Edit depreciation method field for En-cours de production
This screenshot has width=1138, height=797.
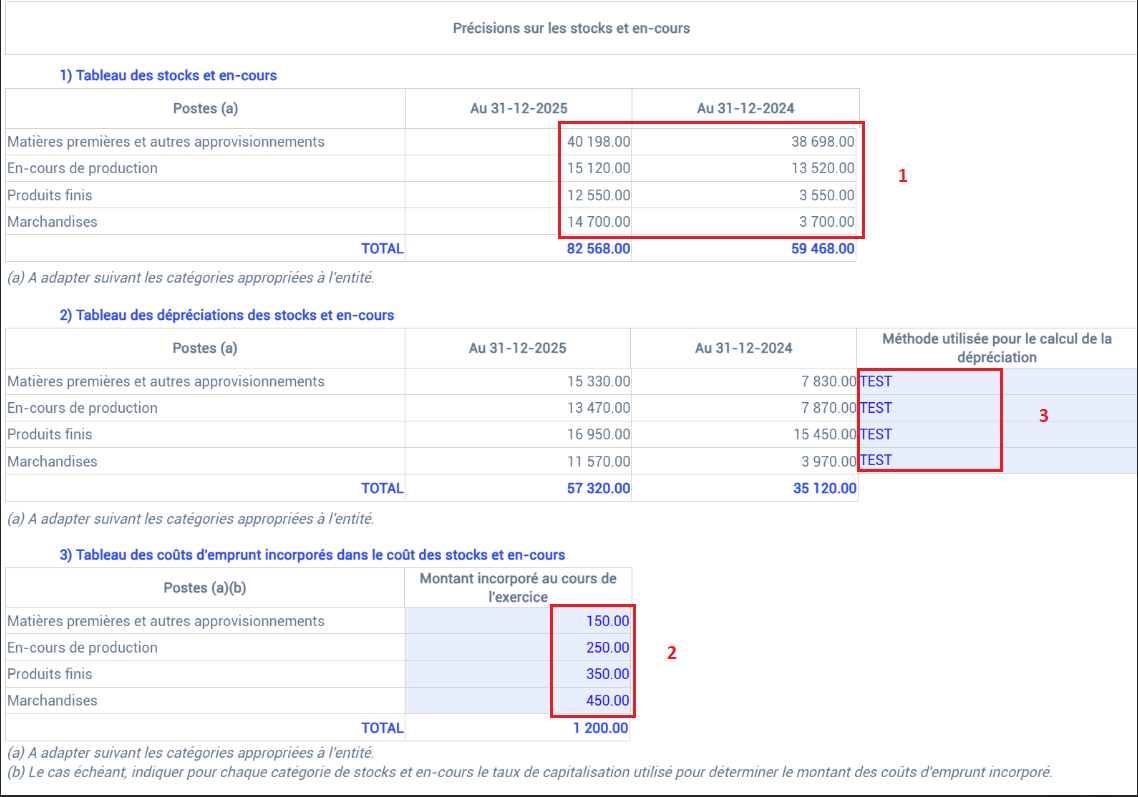[997, 407]
